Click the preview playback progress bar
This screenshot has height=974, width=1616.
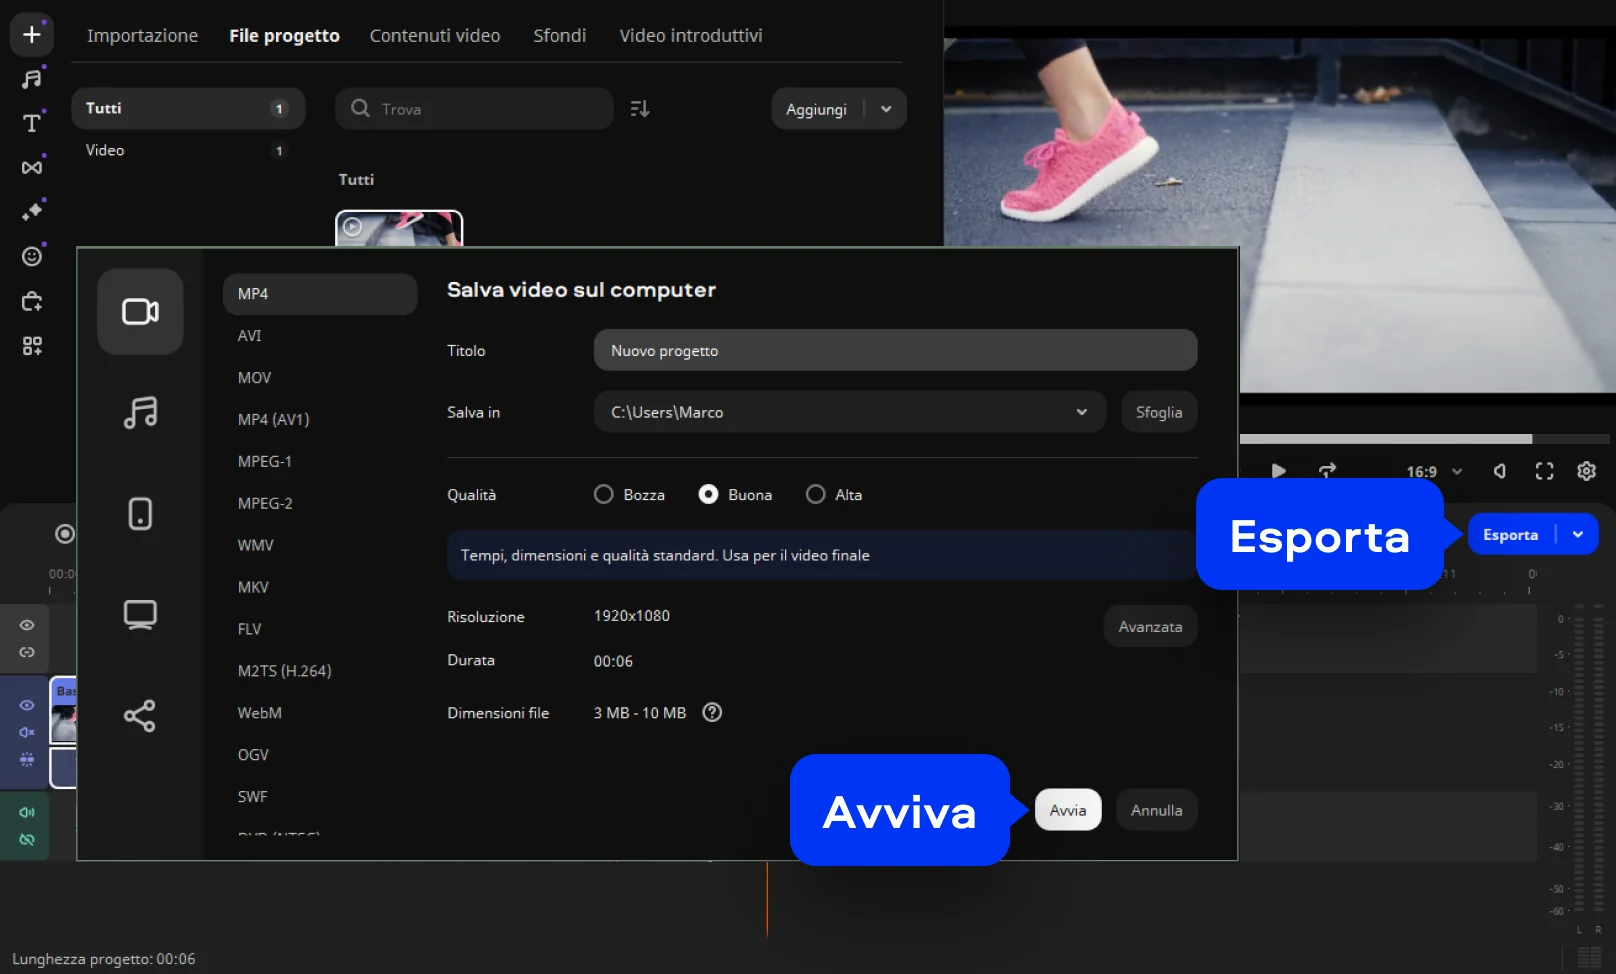point(1400,439)
